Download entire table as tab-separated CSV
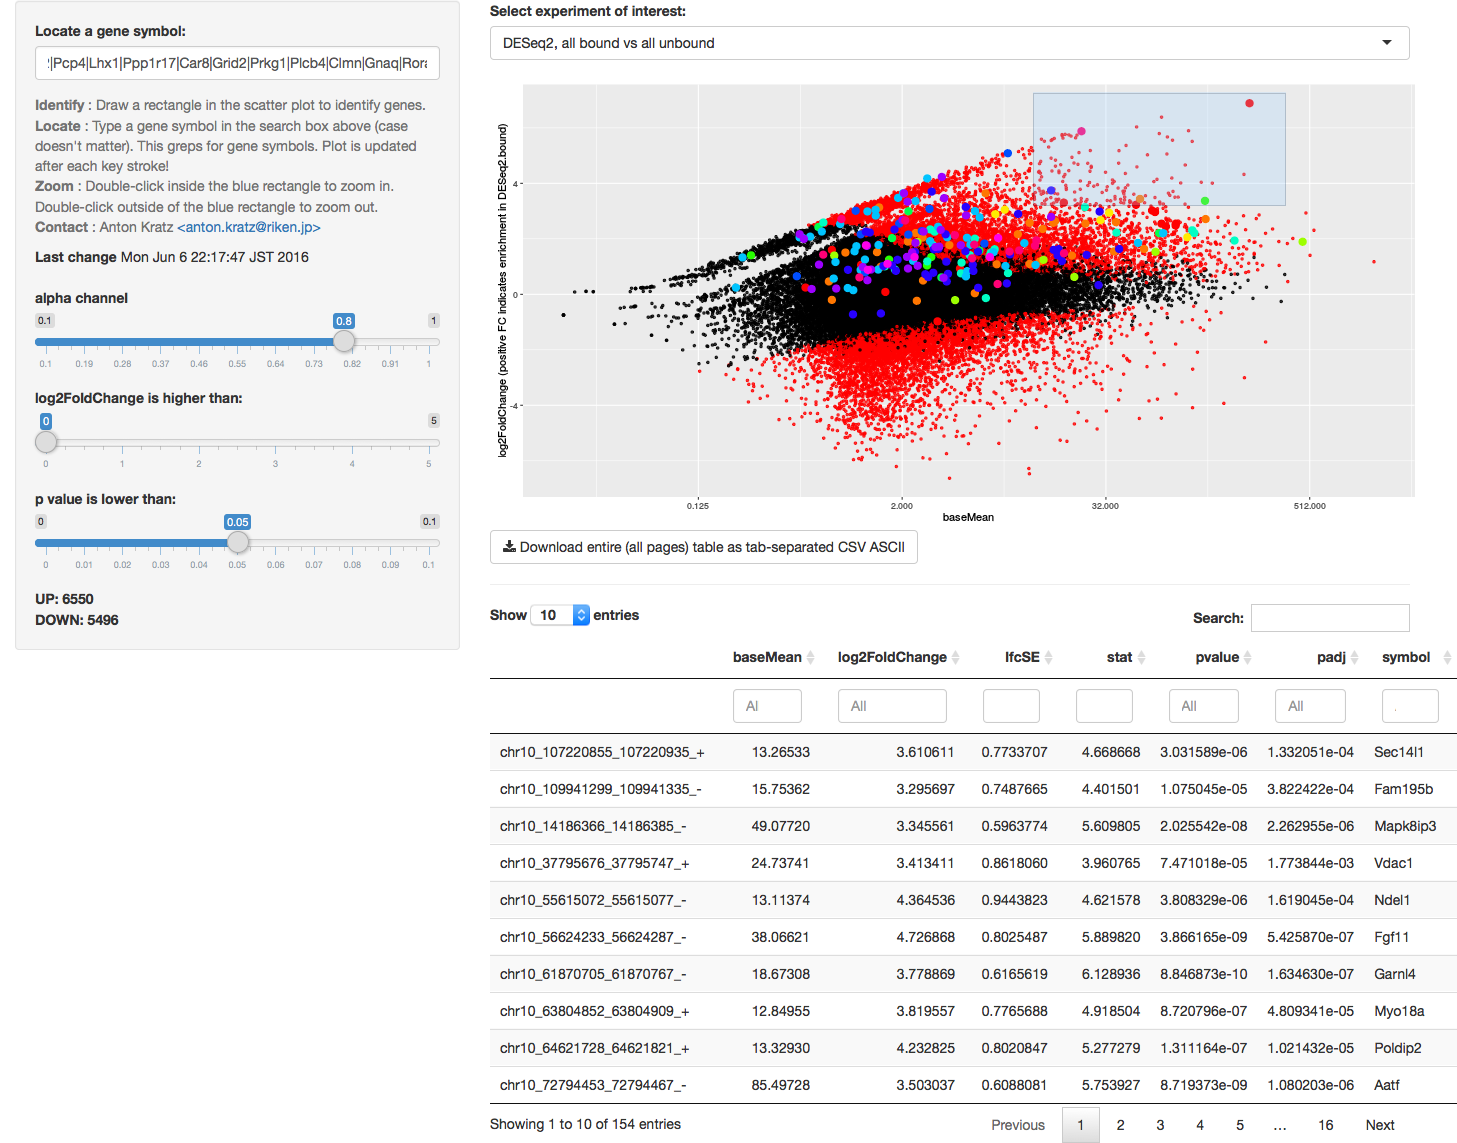The image size is (1457, 1143). 703,547
